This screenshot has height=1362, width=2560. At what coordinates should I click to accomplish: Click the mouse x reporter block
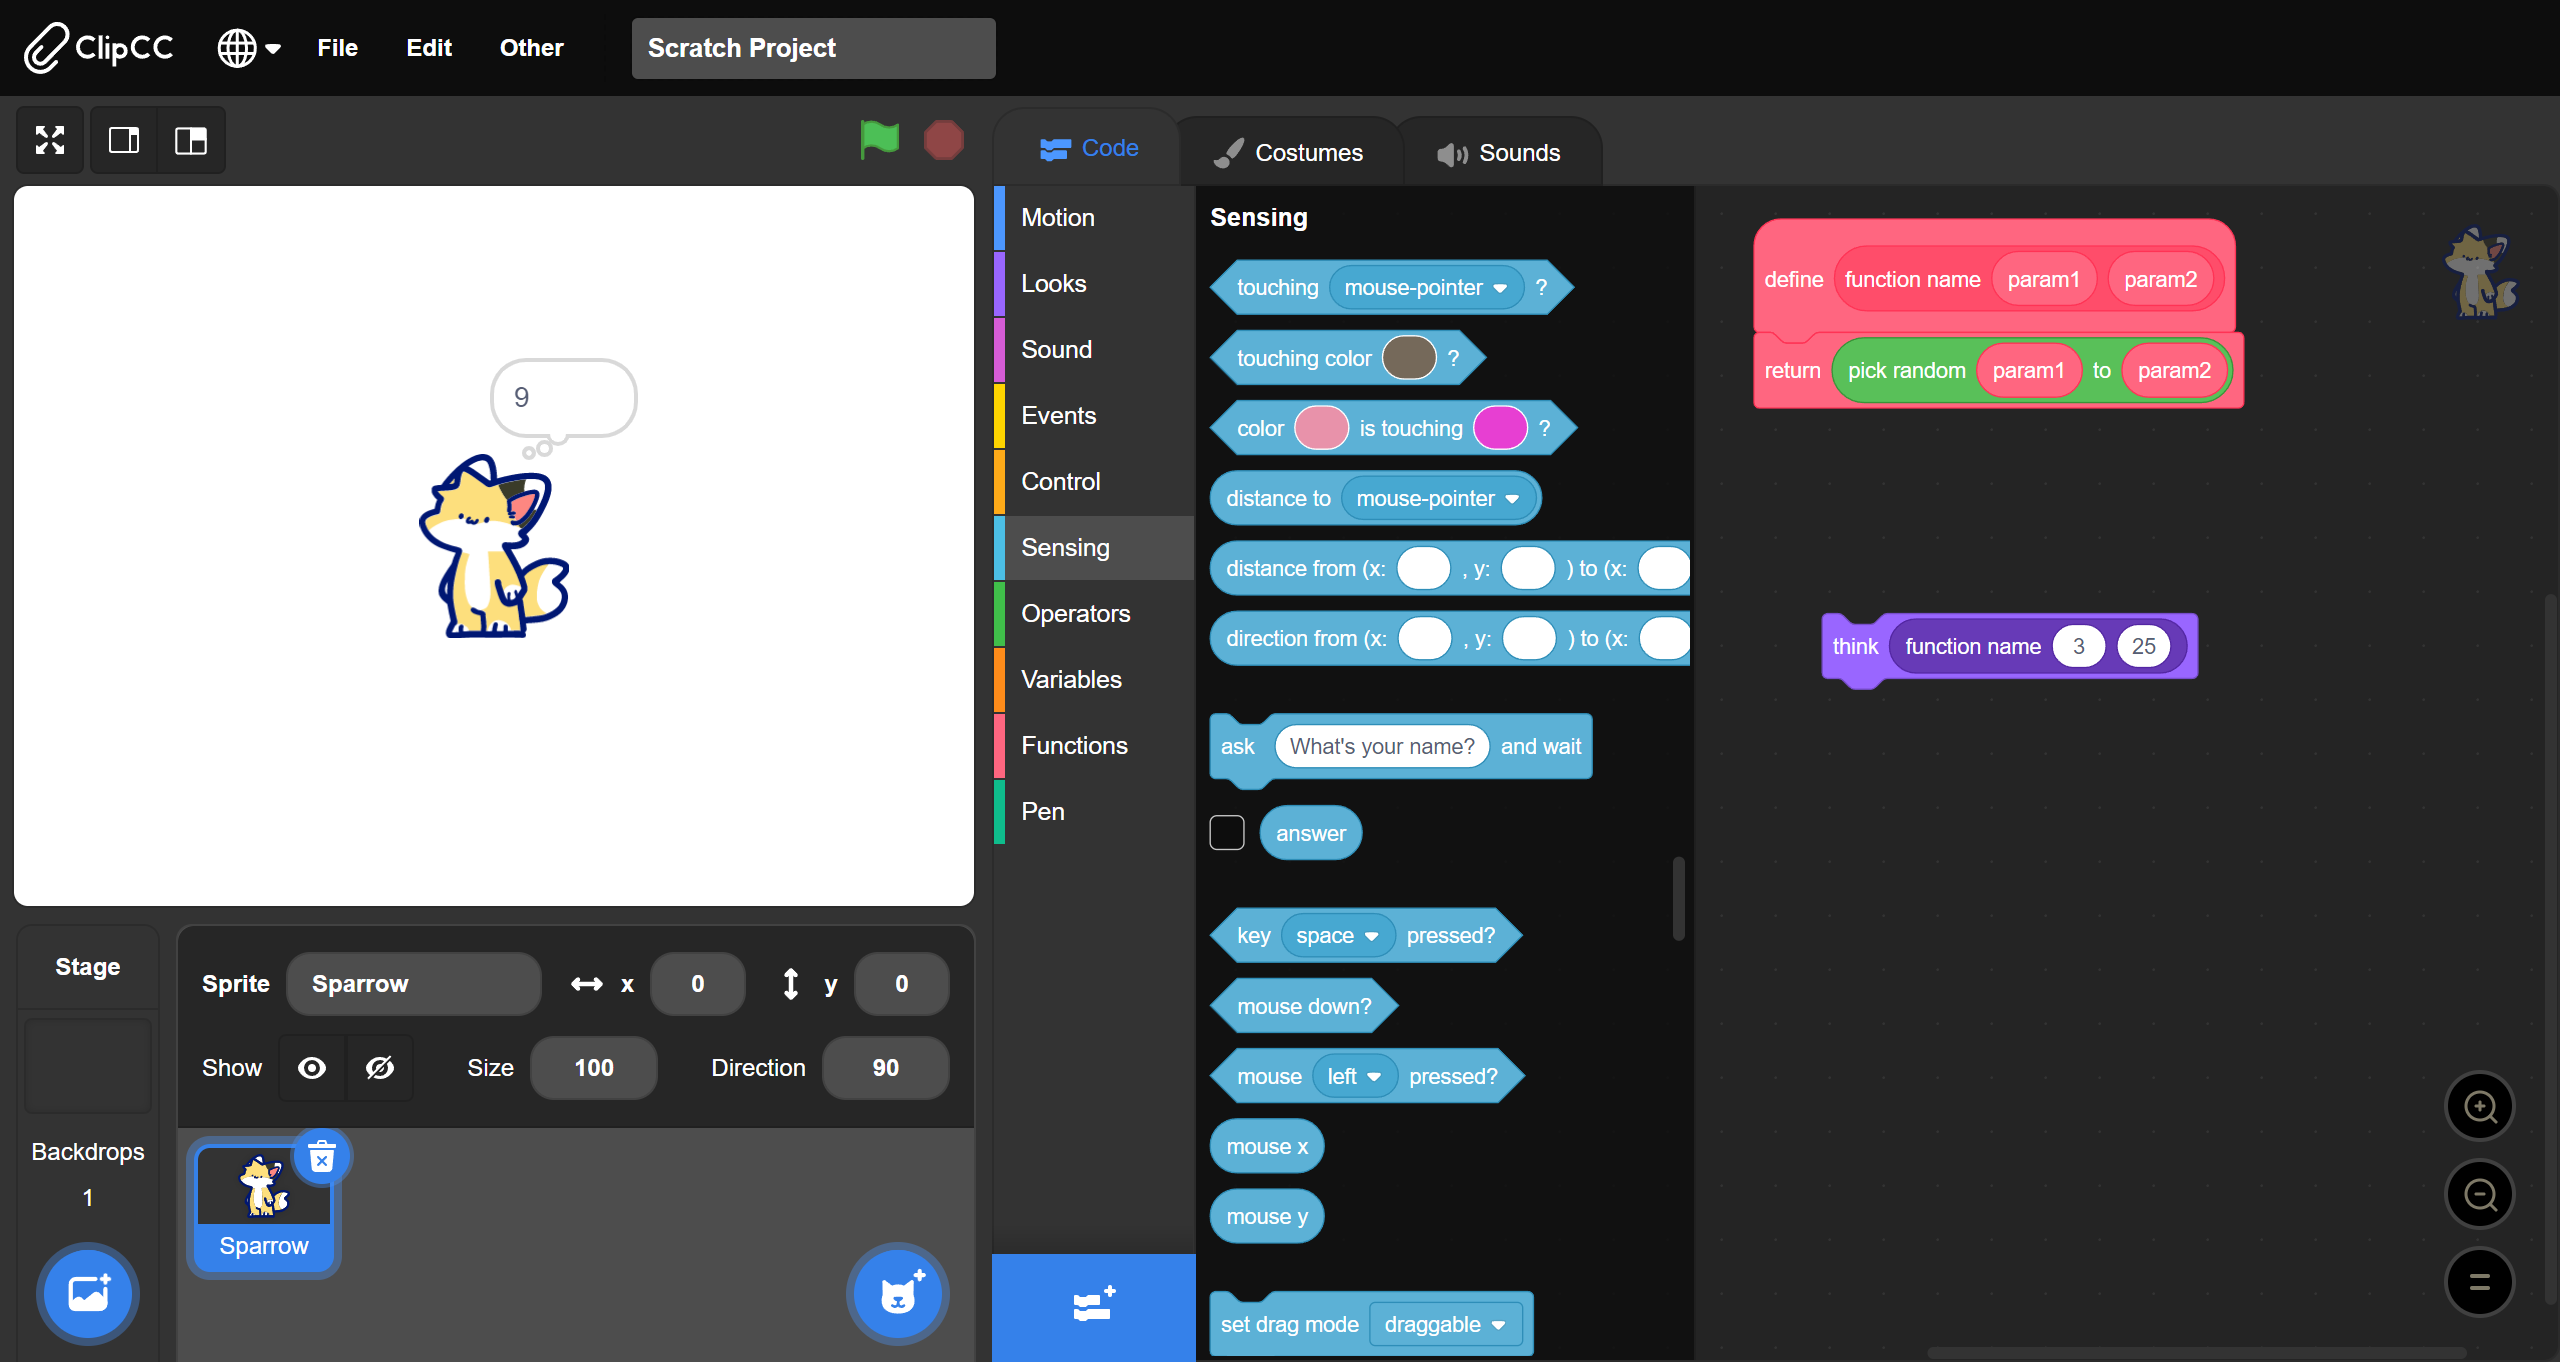coord(1267,1147)
